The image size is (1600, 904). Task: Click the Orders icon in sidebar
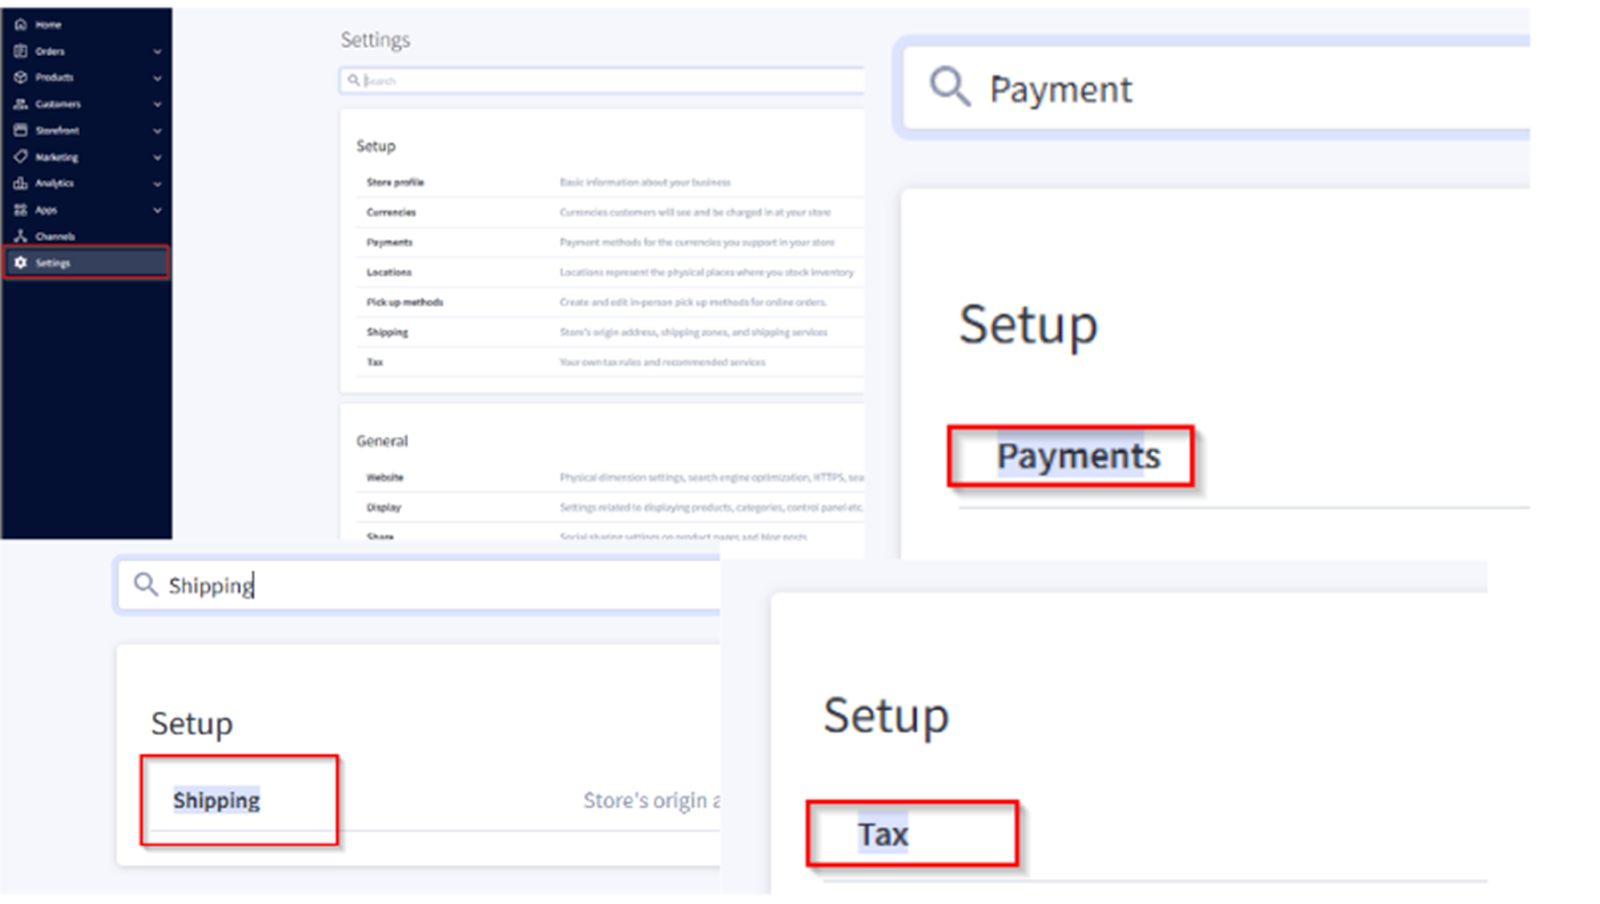[x=20, y=51]
